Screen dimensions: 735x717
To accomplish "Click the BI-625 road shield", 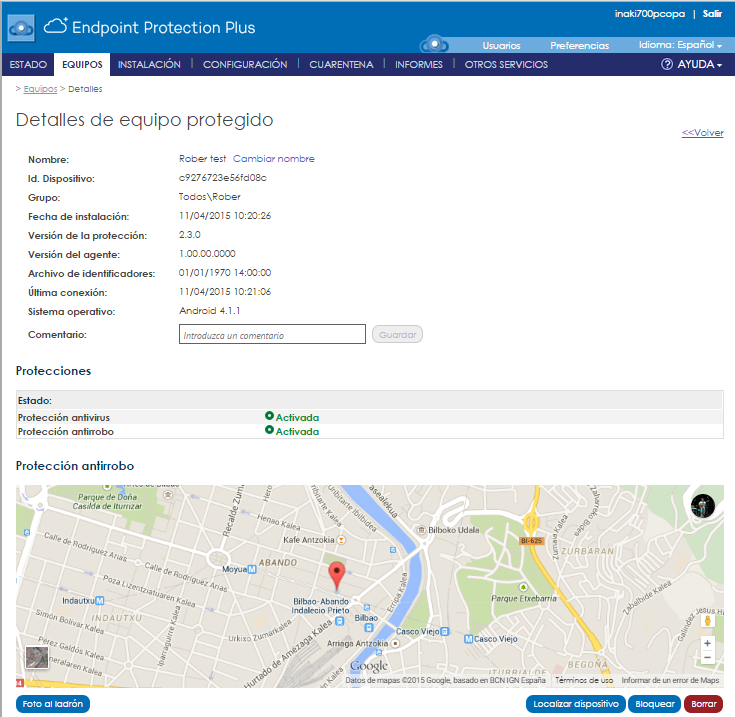I will tap(532, 541).
